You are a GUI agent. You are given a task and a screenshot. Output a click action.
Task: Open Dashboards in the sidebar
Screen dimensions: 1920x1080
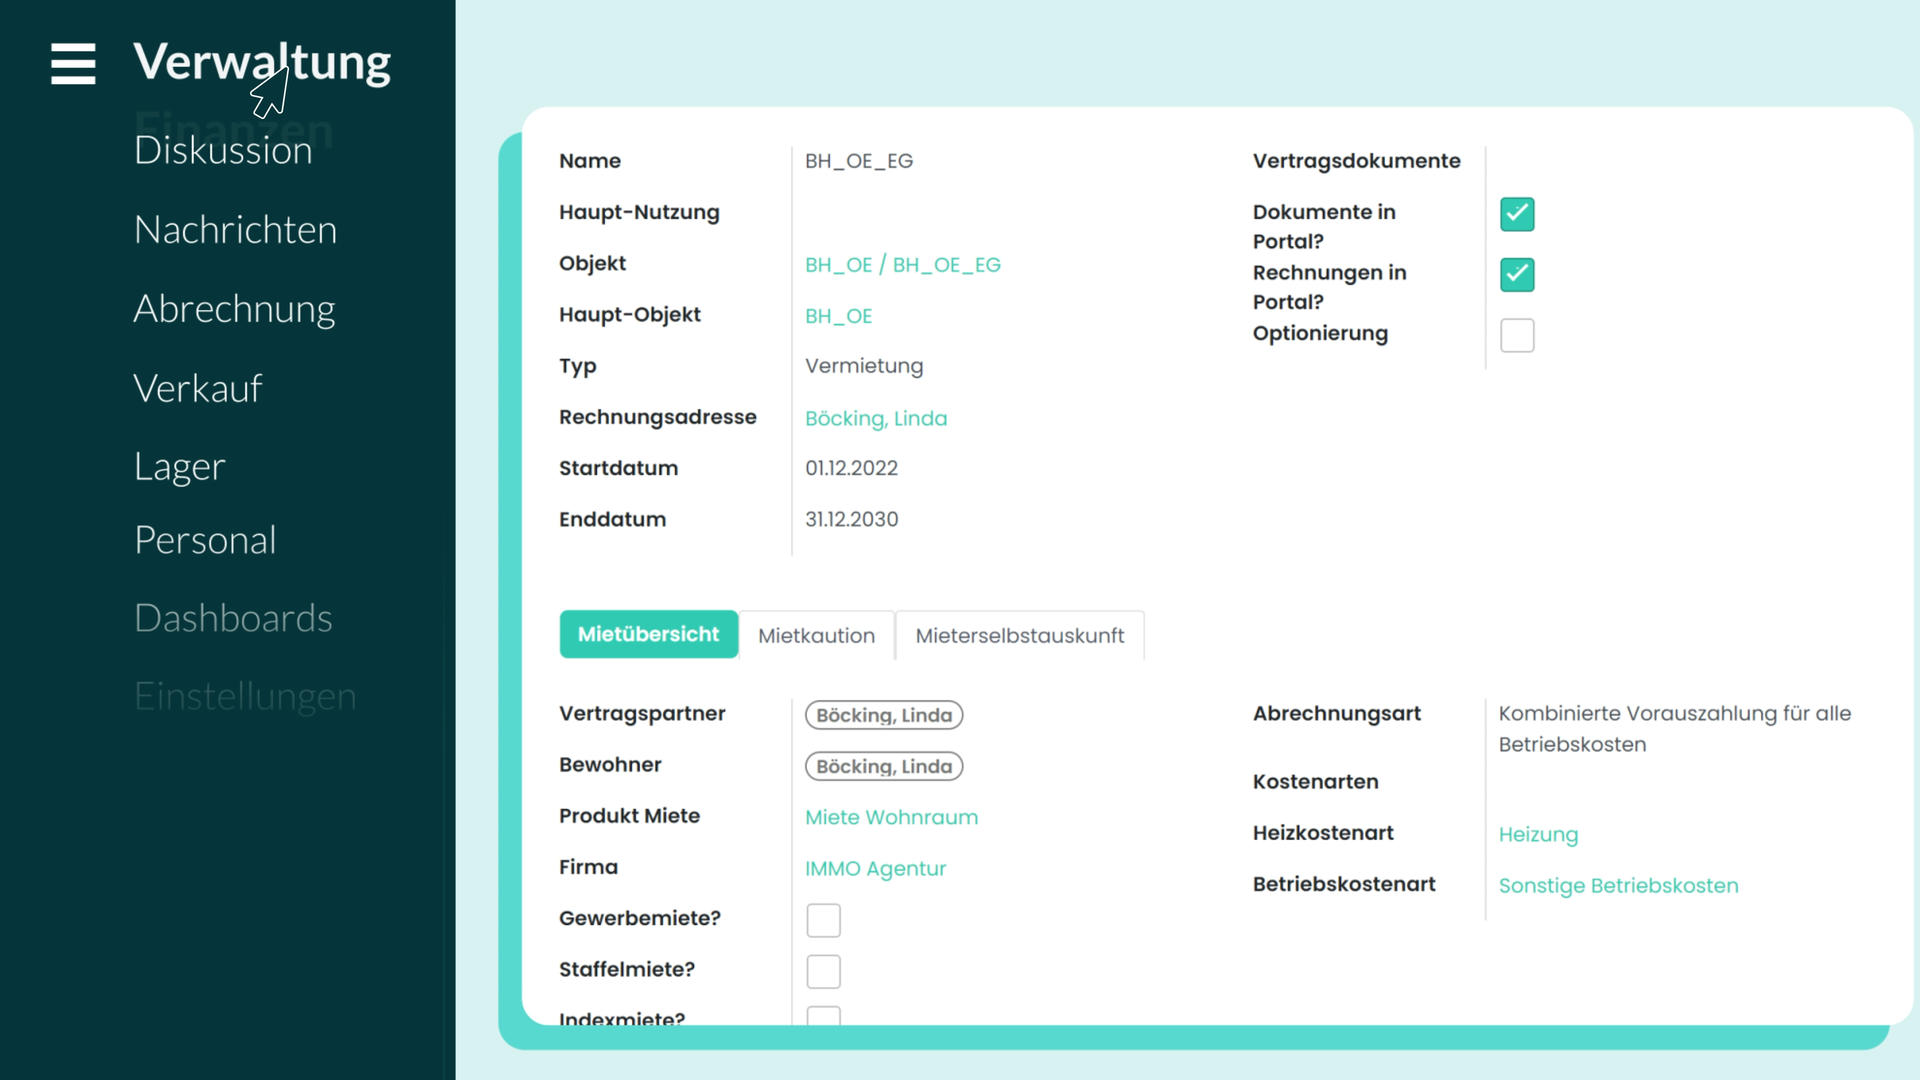tap(233, 618)
